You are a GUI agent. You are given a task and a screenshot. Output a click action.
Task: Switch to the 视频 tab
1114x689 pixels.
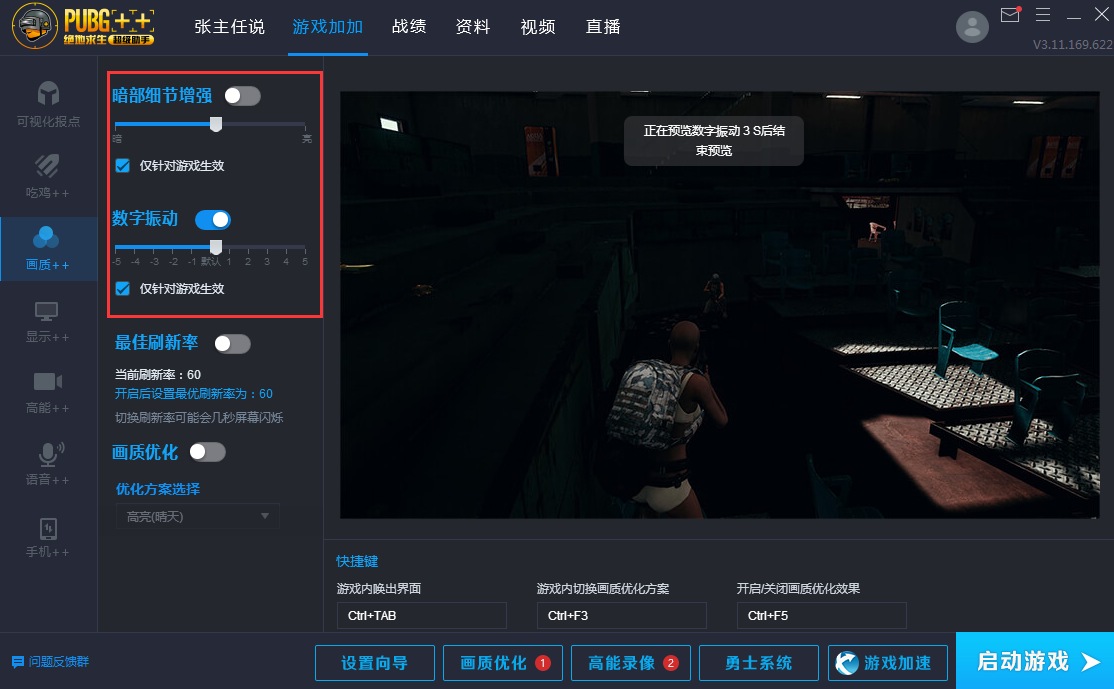click(x=538, y=27)
